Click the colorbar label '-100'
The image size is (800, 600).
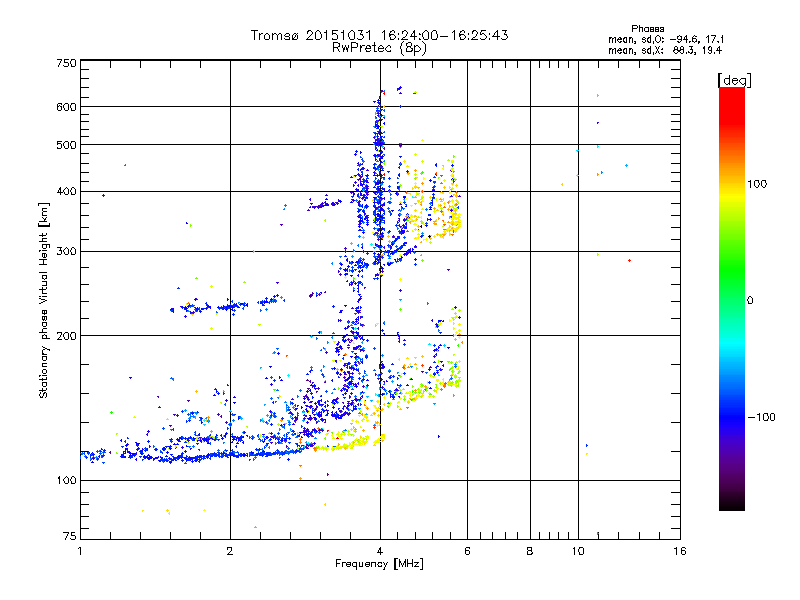click(x=762, y=417)
